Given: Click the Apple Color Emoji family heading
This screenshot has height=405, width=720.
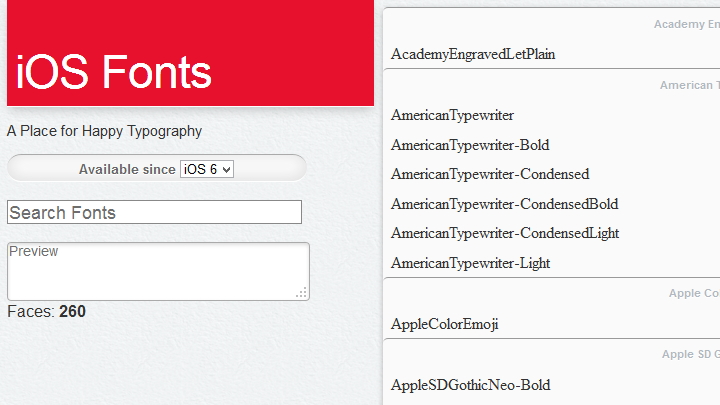Looking at the screenshot, I should point(694,293).
